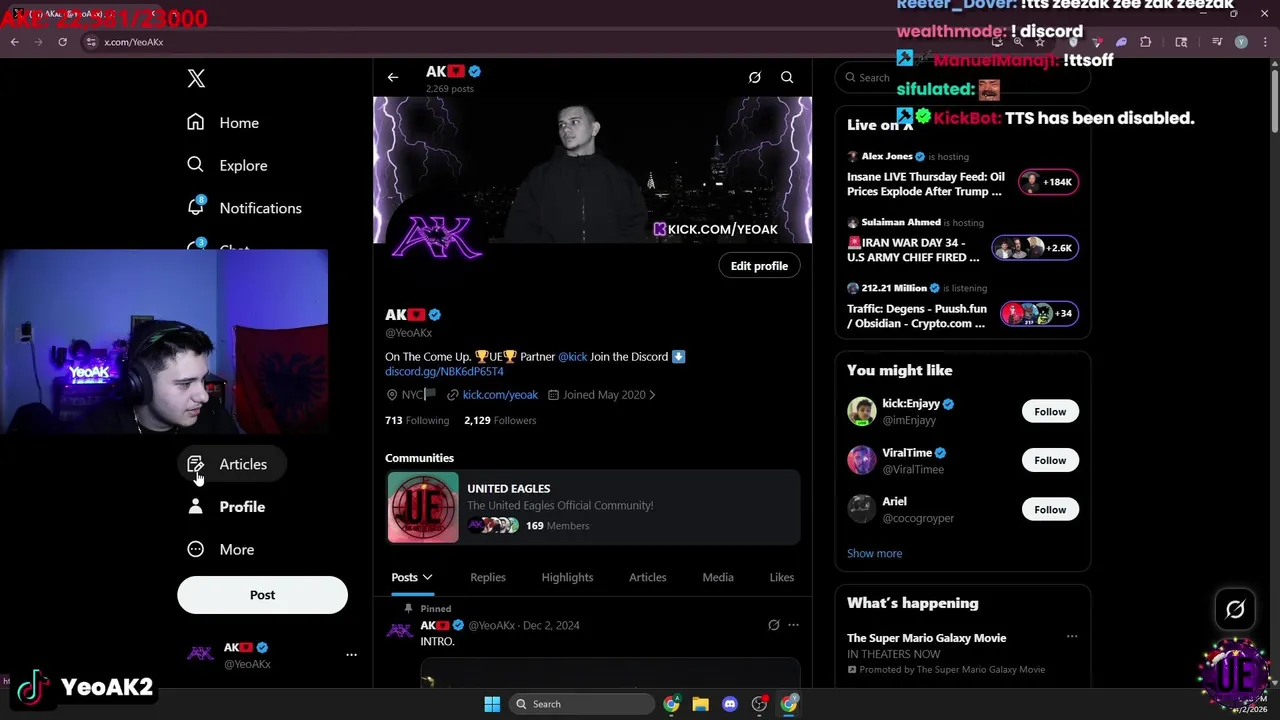Open Discord from taskbar

(x=730, y=704)
